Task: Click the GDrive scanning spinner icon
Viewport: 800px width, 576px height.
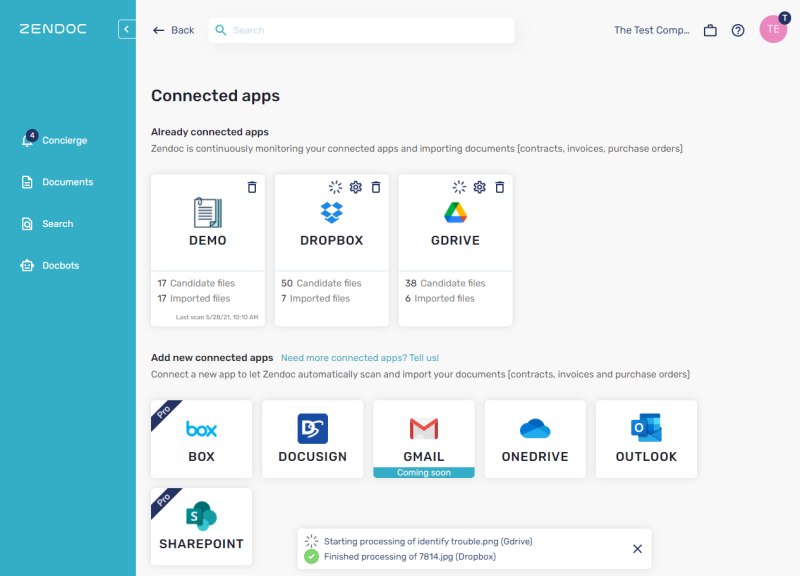Action: pos(459,187)
